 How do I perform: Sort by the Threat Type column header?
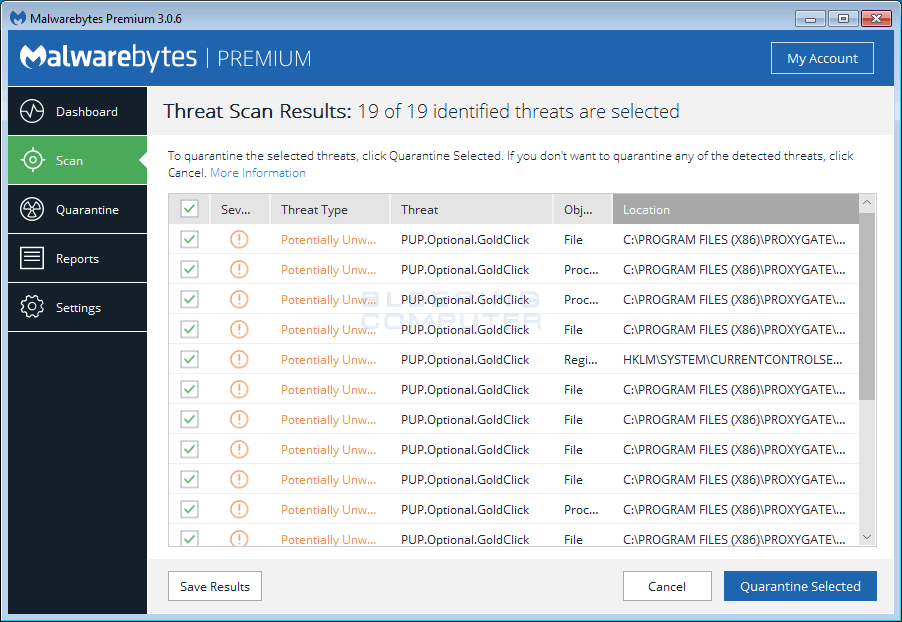pos(330,209)
